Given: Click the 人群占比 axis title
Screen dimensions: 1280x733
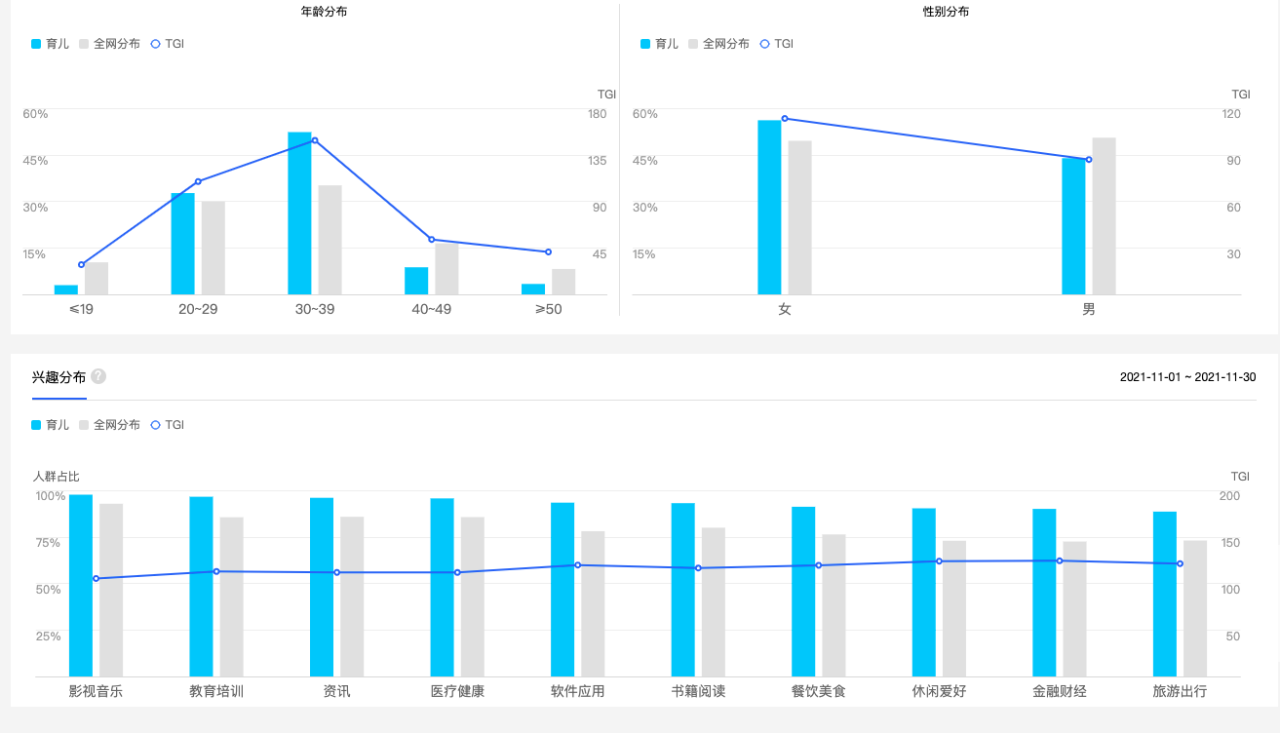Looking at the screenshot, I should [56, 476].
